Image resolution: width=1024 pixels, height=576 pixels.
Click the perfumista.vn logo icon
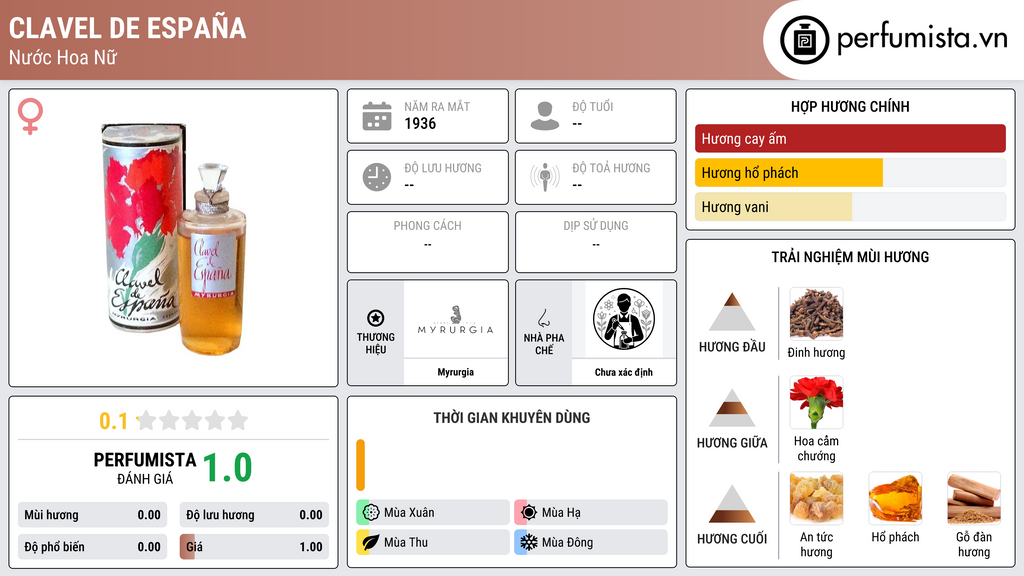click(x=804, y=40)
